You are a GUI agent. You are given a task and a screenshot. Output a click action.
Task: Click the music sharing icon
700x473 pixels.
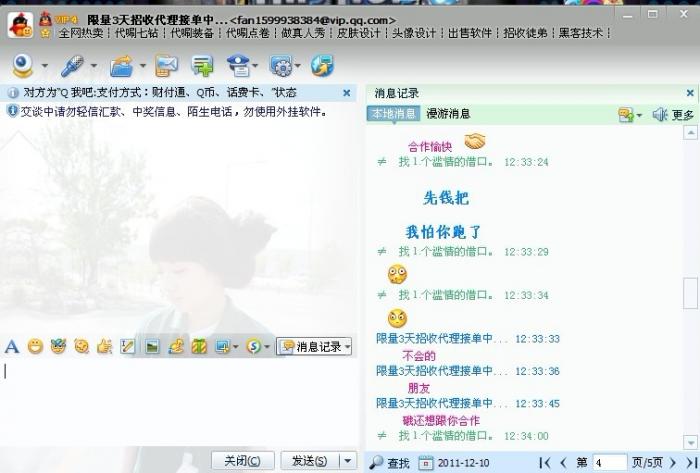click(176, 346)
